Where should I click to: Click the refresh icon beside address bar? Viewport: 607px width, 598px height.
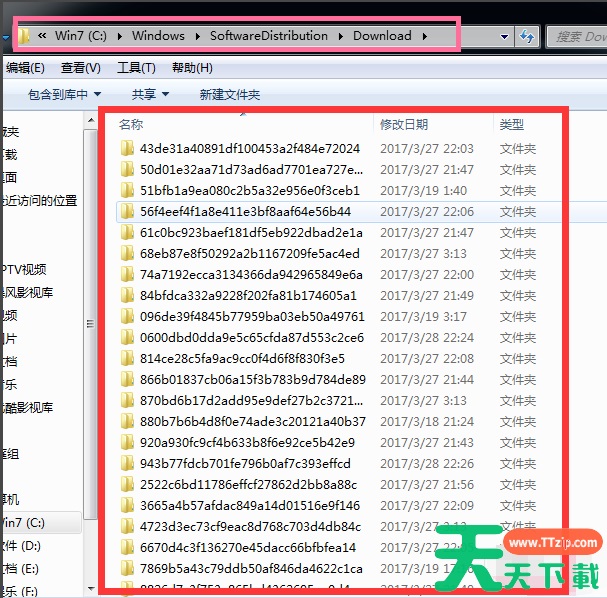[x=527, y=36]
